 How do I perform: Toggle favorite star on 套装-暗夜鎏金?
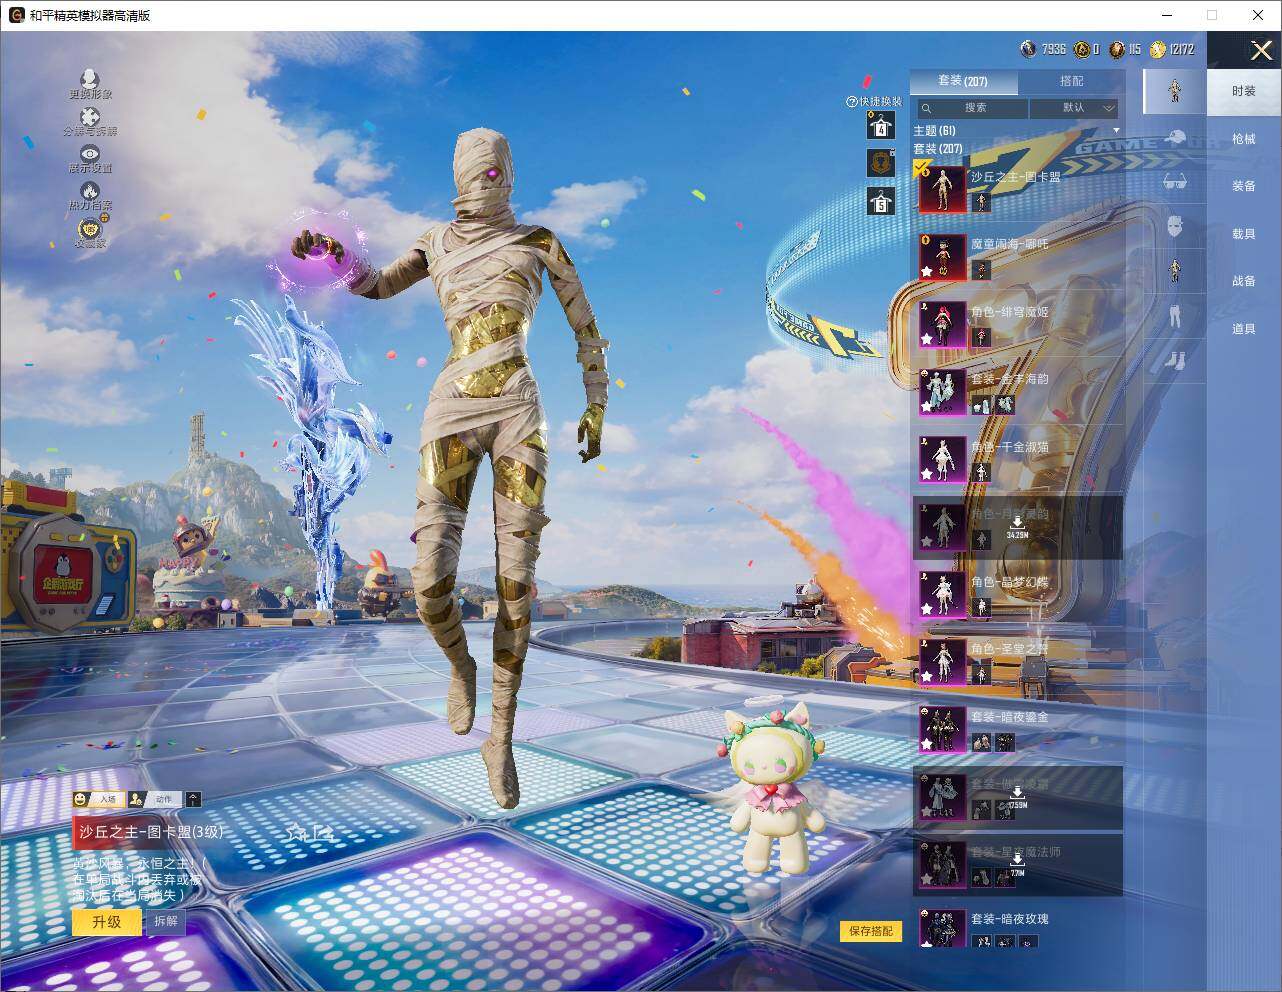pyautogui.click(x=927, y=744)
